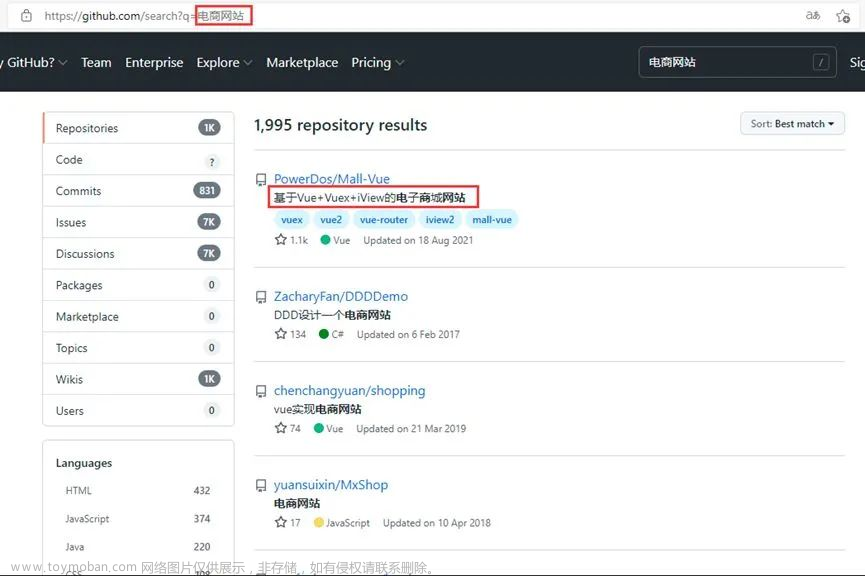Viewport: 865px width, 576px height.
Task: Open the Enterprise page from header
Action: tap(154, 62)
